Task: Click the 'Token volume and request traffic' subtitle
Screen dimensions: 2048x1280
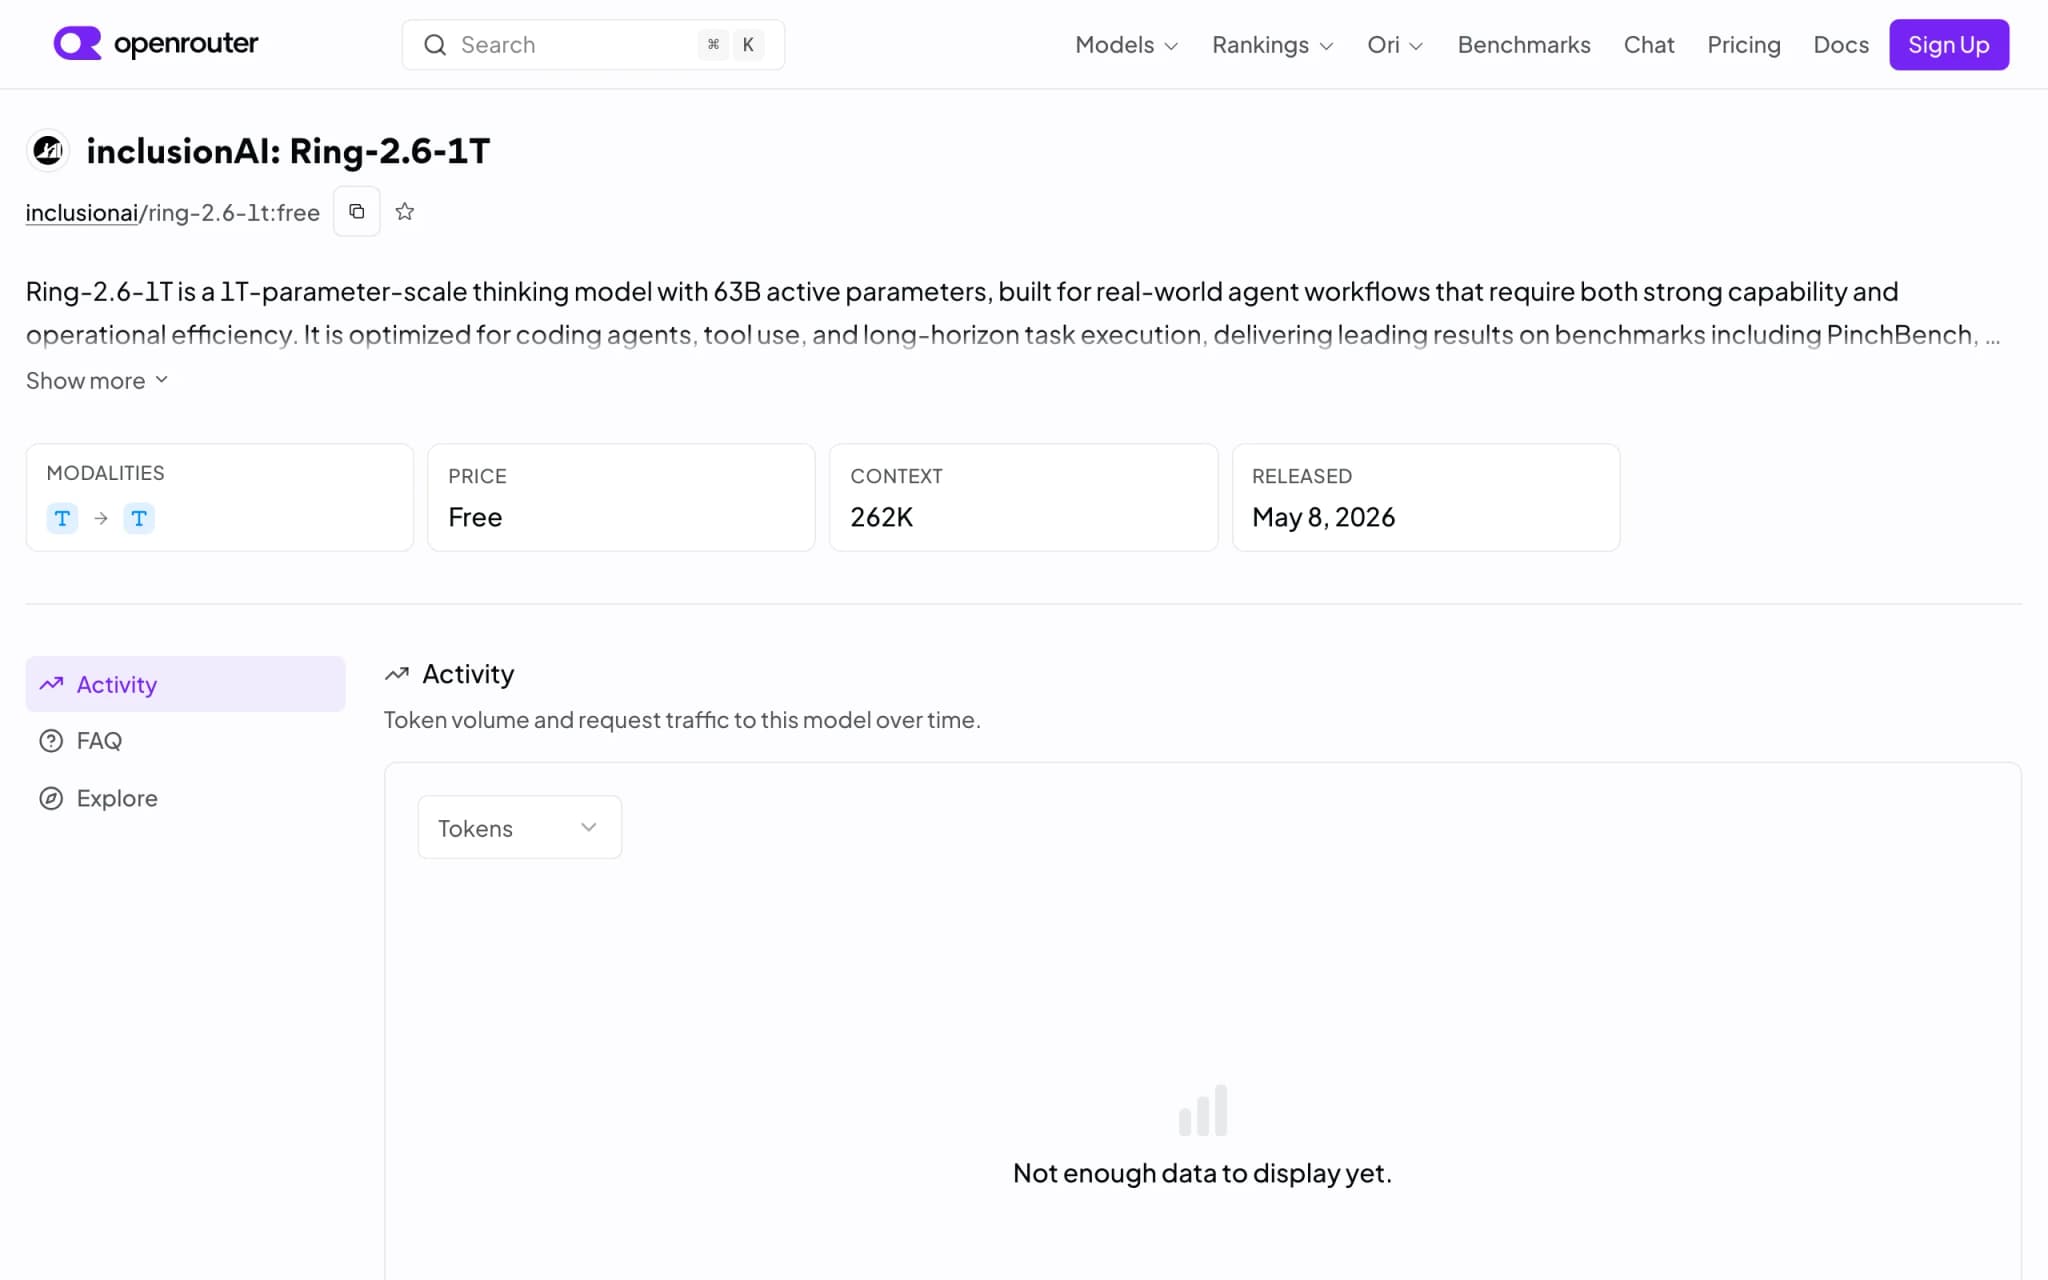Action: (x=682, y=720)
